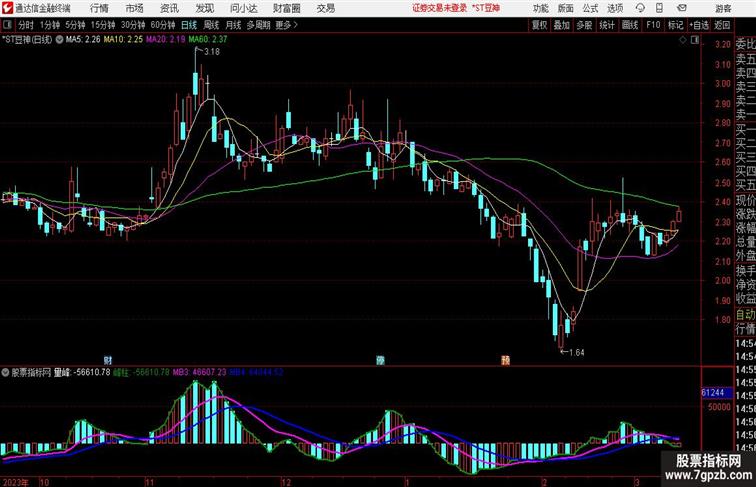The width and height of the screenshot is (756, 487).
Task: Open the 发现 menu
Action: (204, 8)
